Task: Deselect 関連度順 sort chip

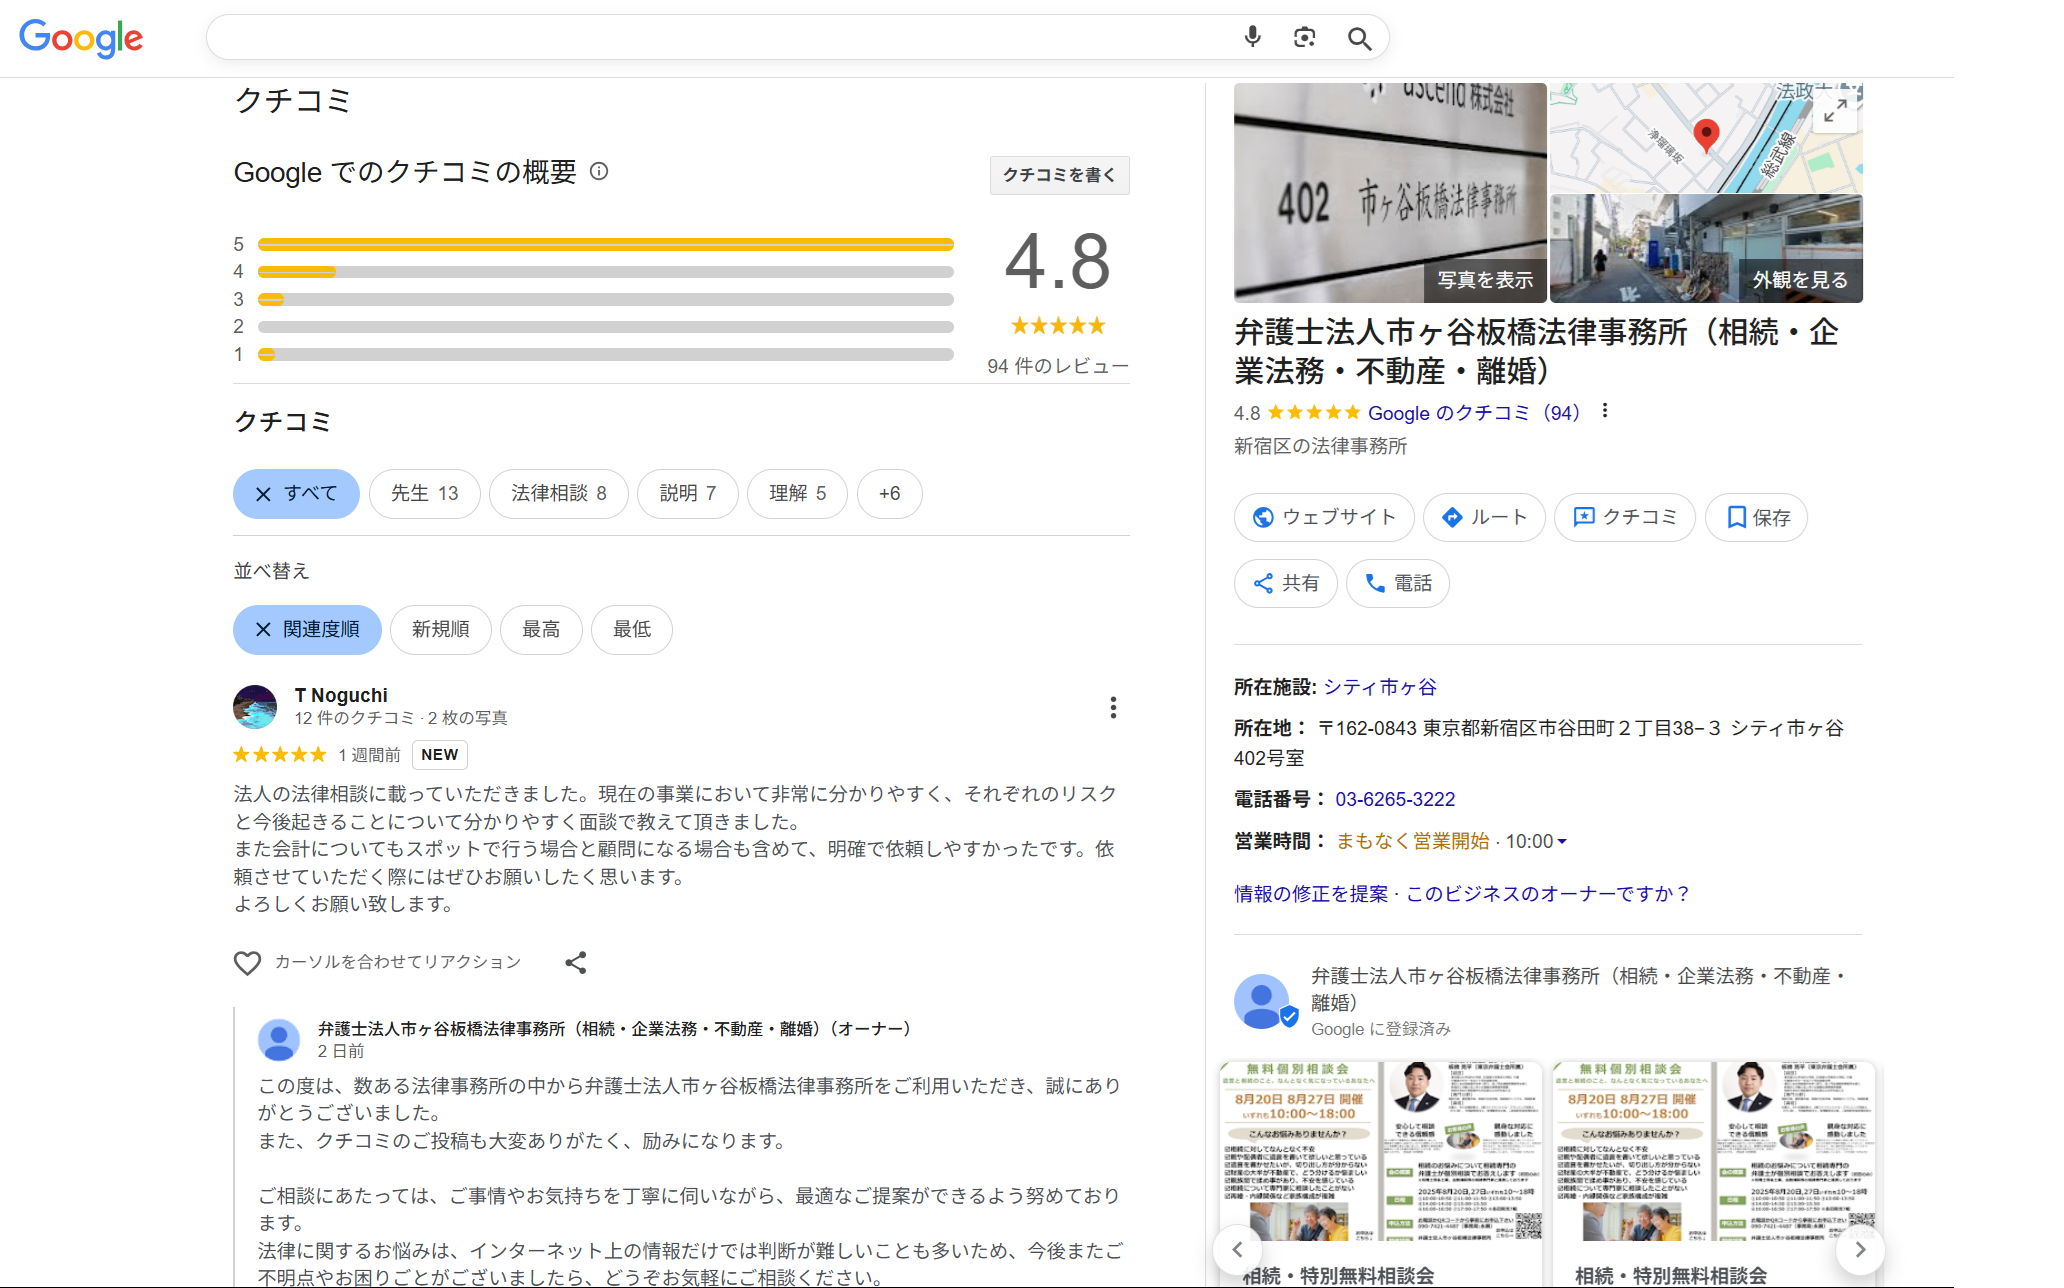Action: pyautogui.click(x=307, y=630)
